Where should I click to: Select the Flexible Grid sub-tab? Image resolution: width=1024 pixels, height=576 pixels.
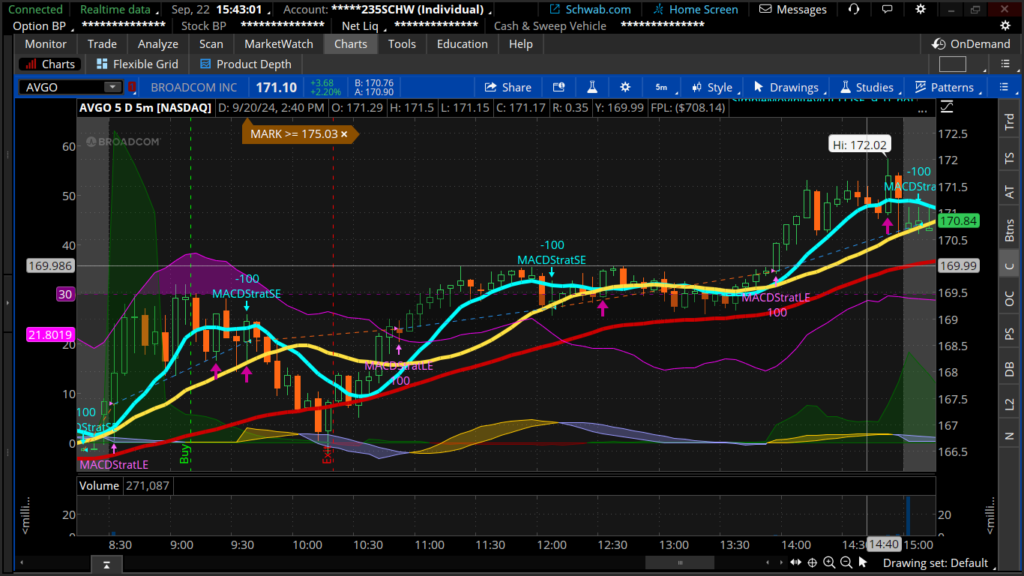(137, 64)
